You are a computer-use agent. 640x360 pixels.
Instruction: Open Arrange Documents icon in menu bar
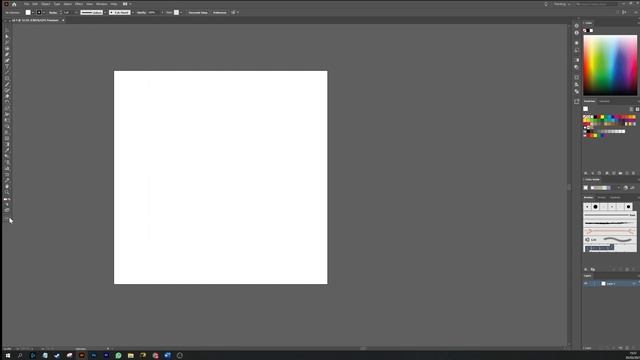pyautogui.click(x=126, y=4)
